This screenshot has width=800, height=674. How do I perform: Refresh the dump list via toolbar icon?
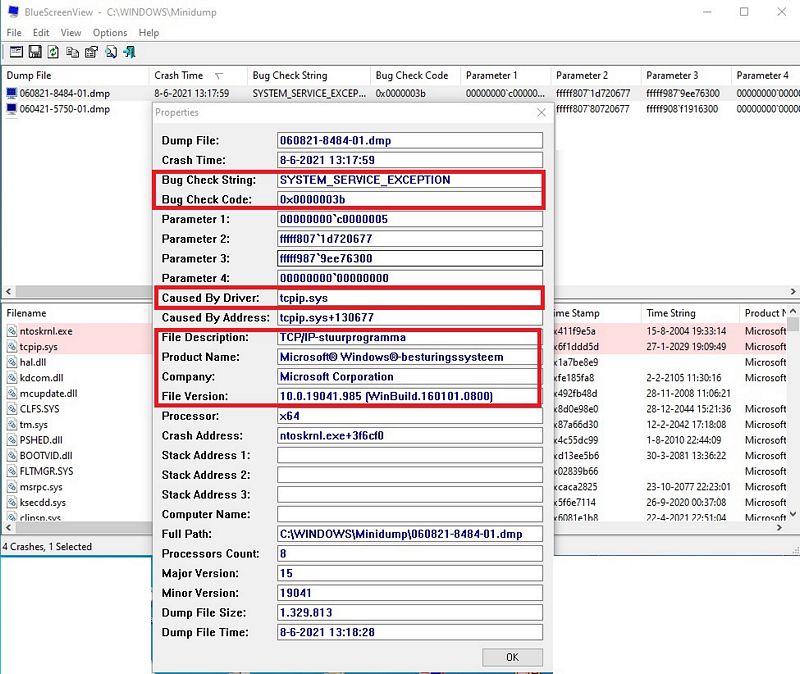point(53,52)
